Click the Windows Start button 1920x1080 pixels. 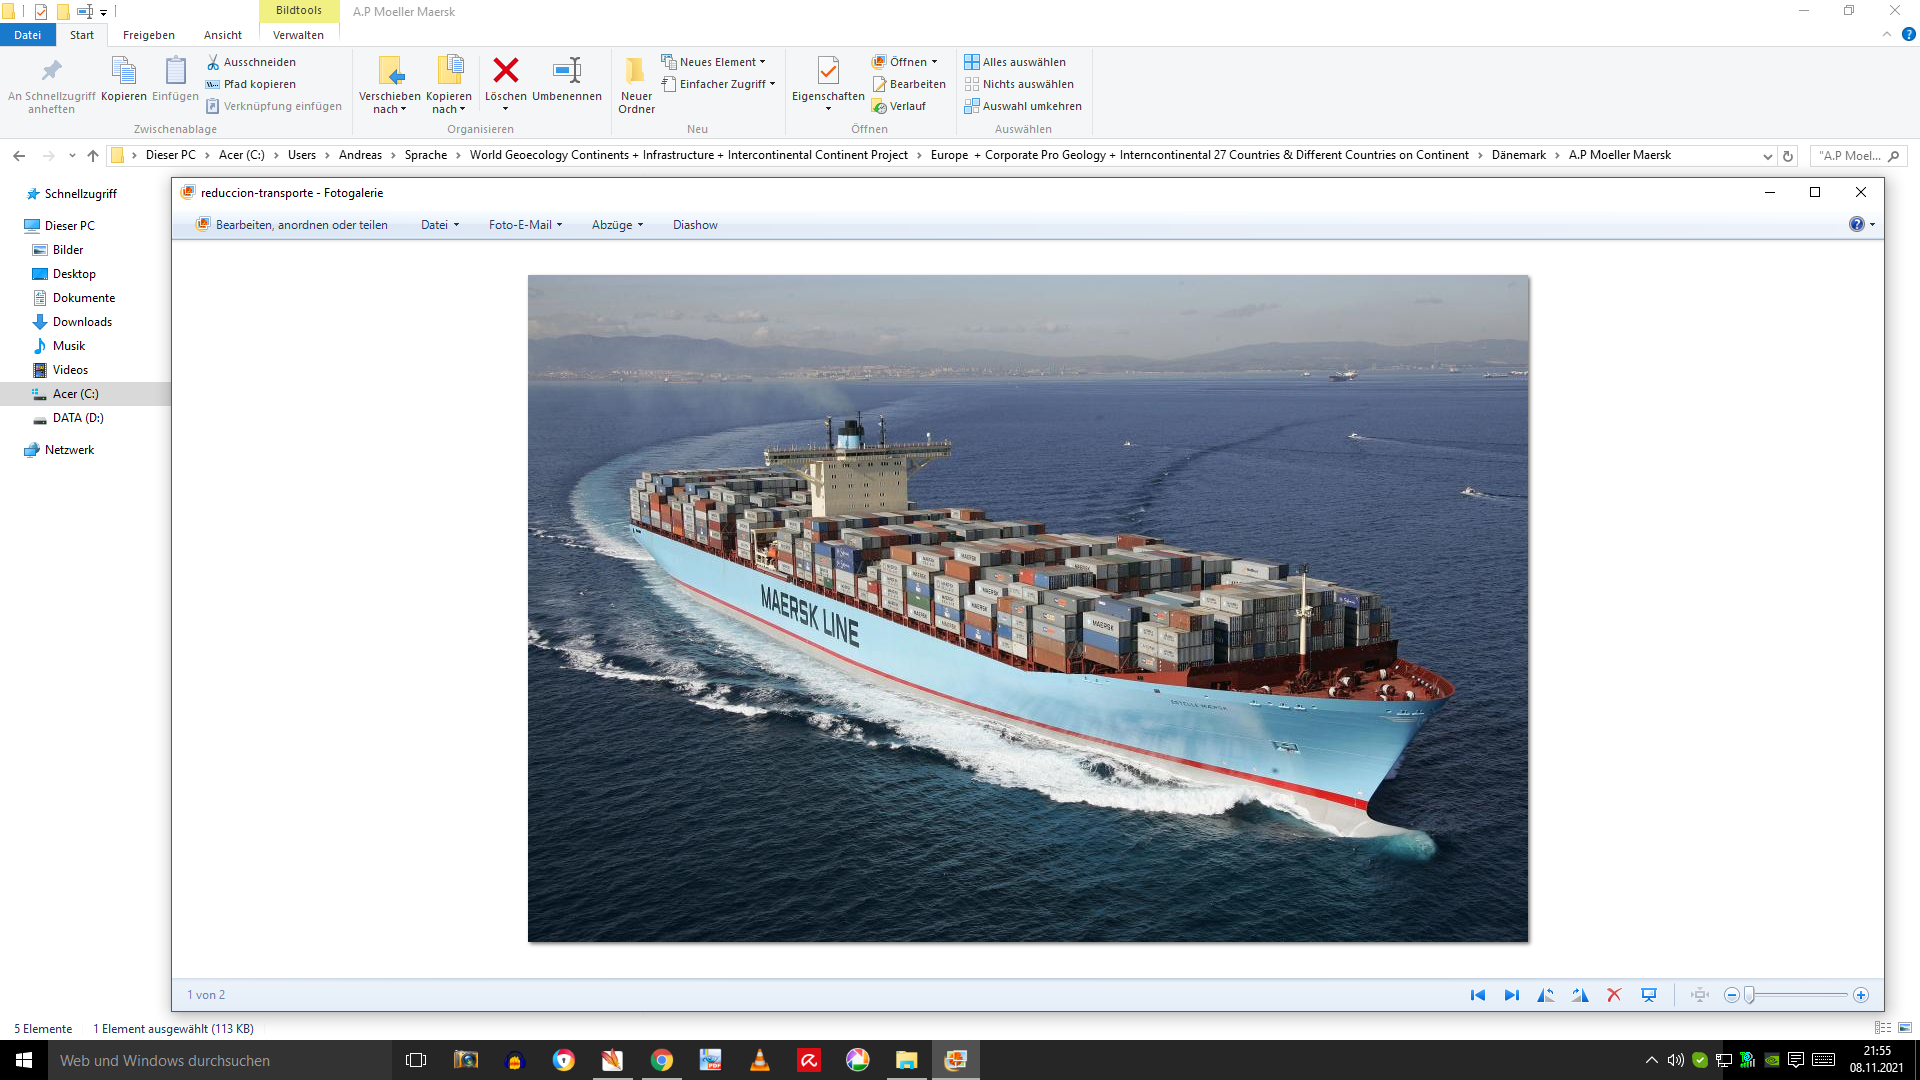pos(24,1060)
